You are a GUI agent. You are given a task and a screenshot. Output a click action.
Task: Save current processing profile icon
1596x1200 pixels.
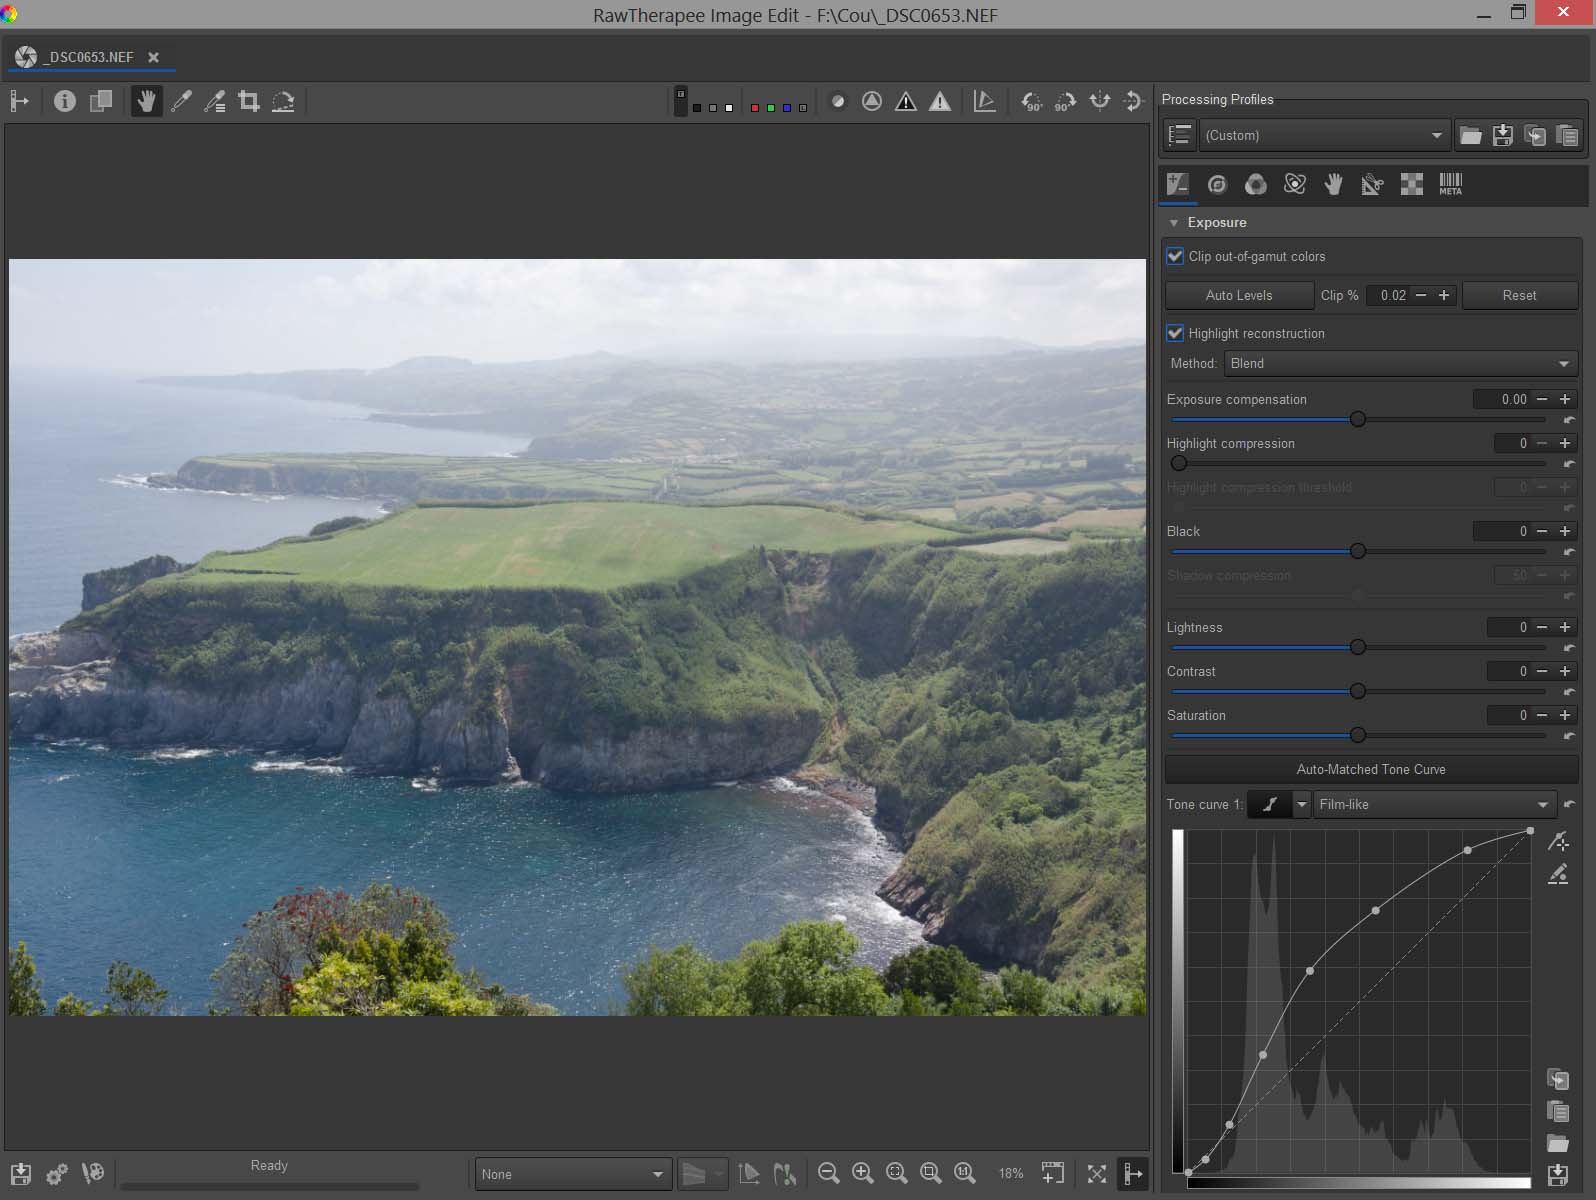(x=1502, y=135)
